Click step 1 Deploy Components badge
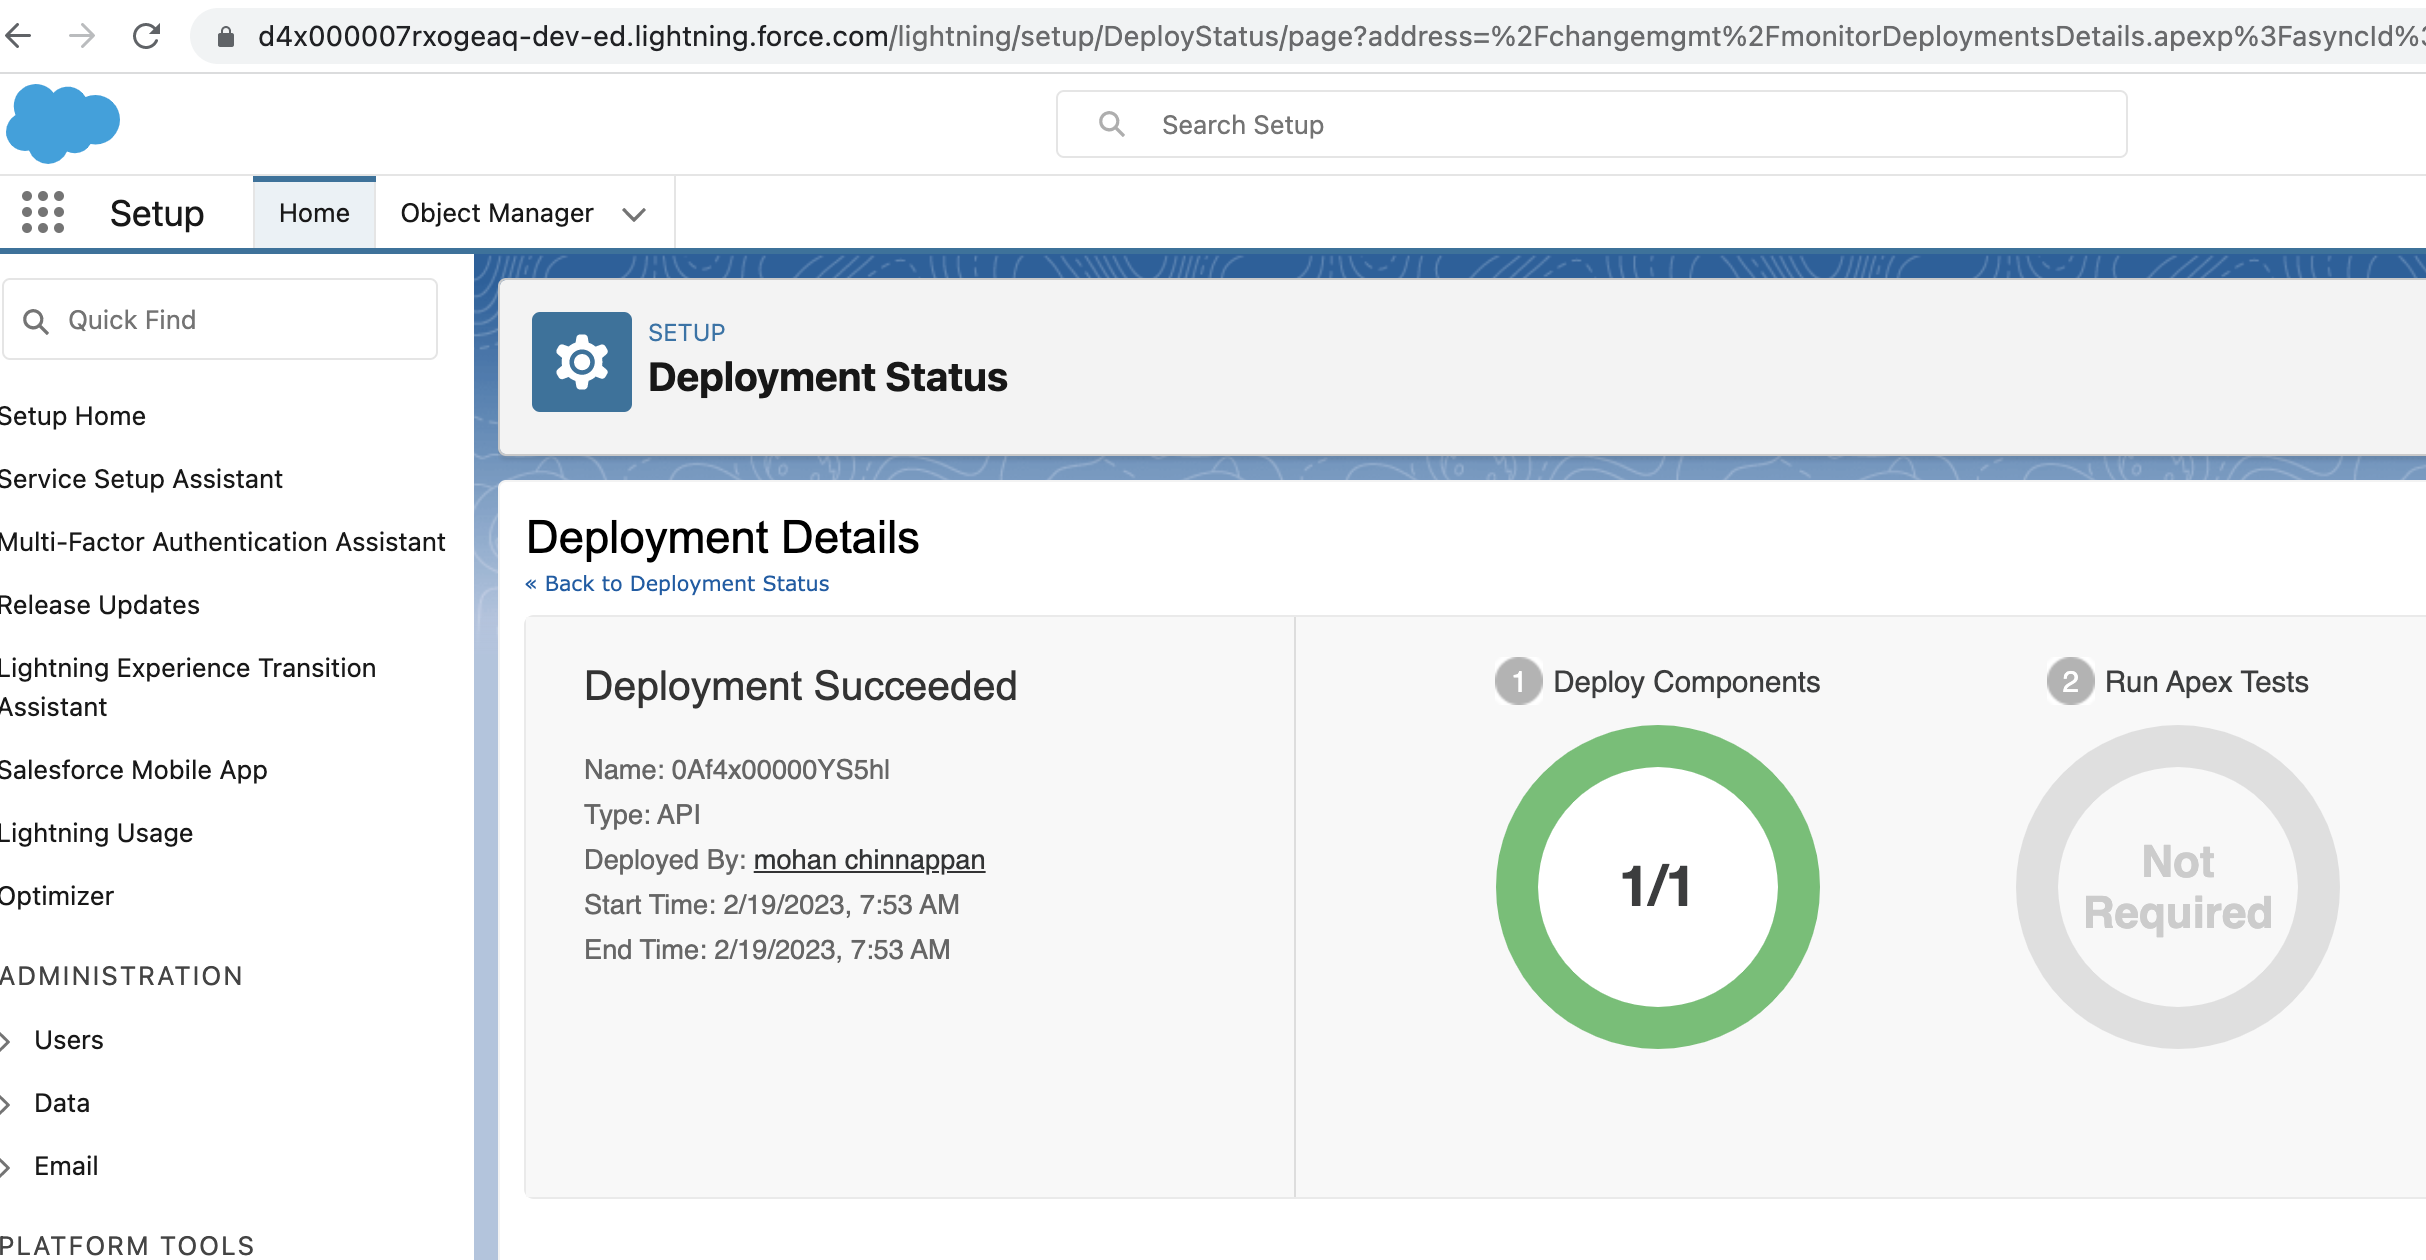 (1518, 682)
